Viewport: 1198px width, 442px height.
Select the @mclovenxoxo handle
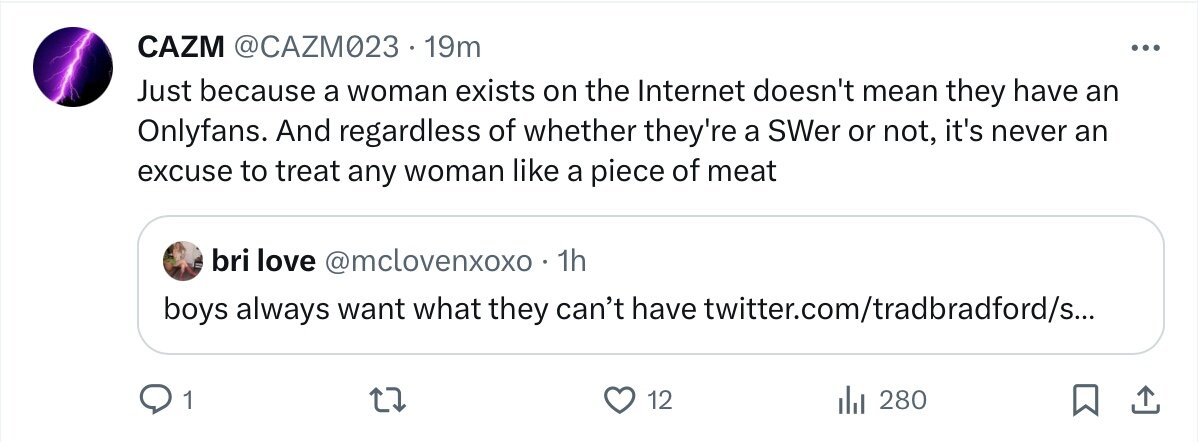pyautogui.click(x=429, y=262)
